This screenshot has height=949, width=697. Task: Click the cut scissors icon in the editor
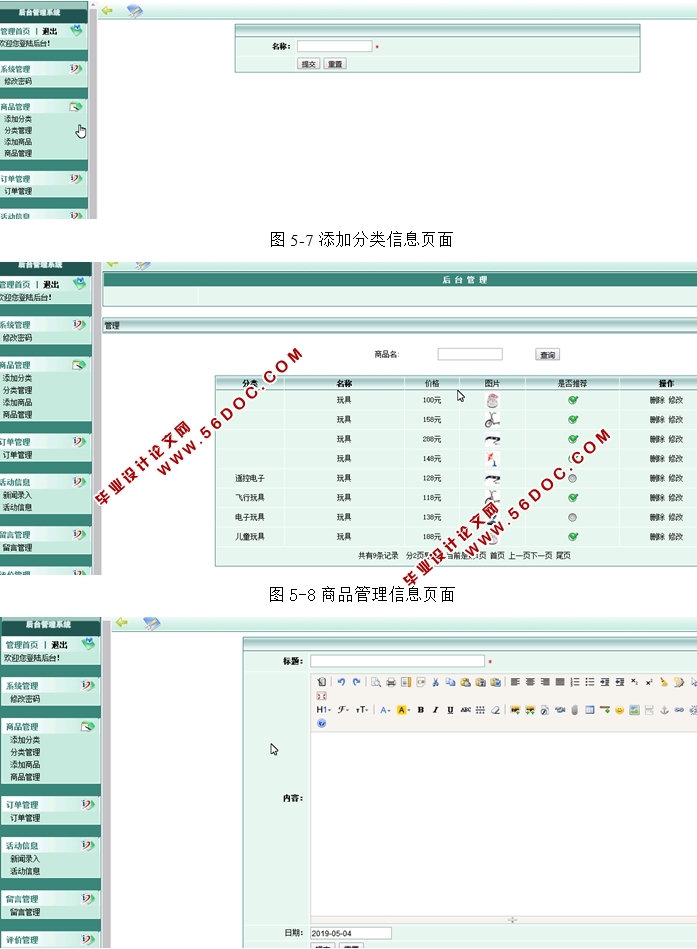(436, 682)
